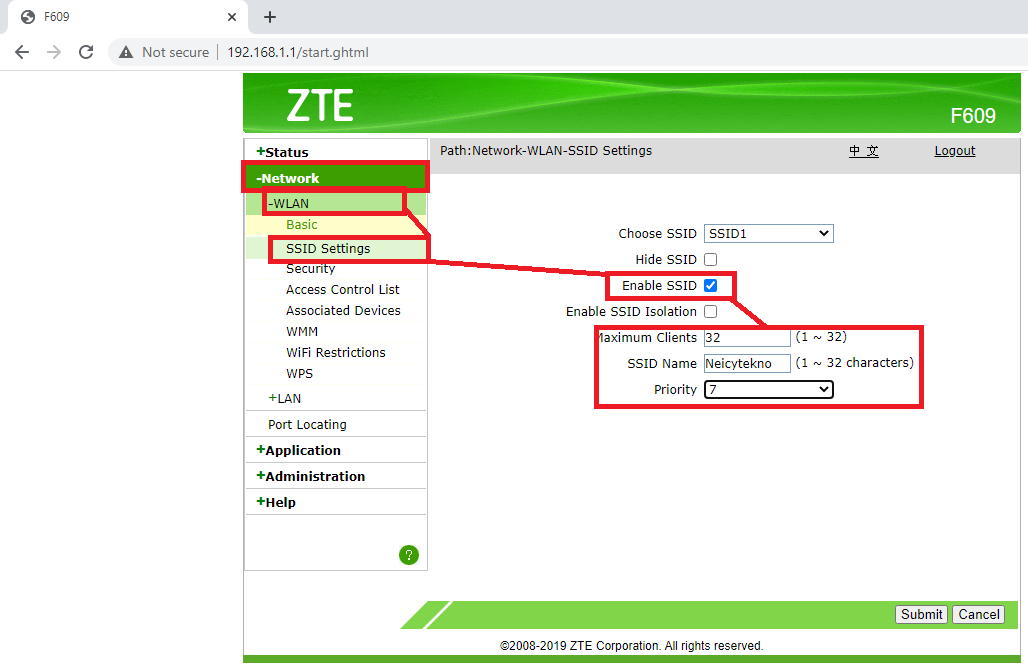Click the SSID Name input field

tap(746, 363)
